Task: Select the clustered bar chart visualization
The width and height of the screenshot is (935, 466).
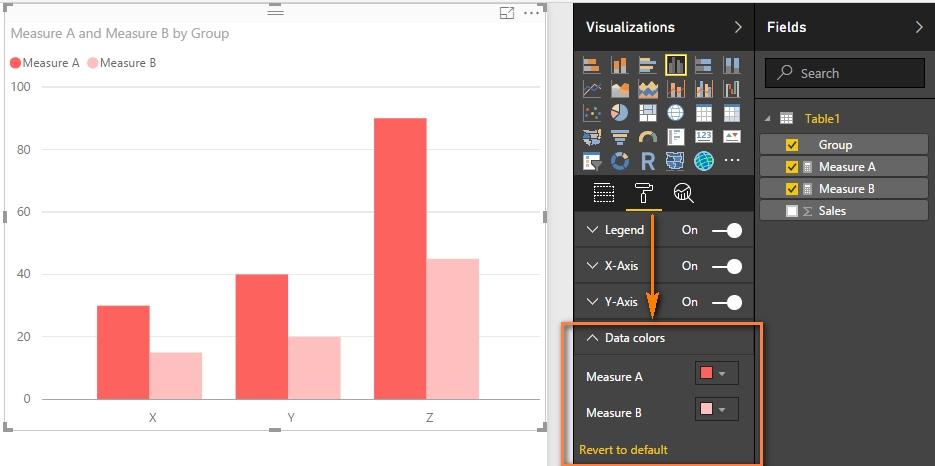Action: pos(648,65)
